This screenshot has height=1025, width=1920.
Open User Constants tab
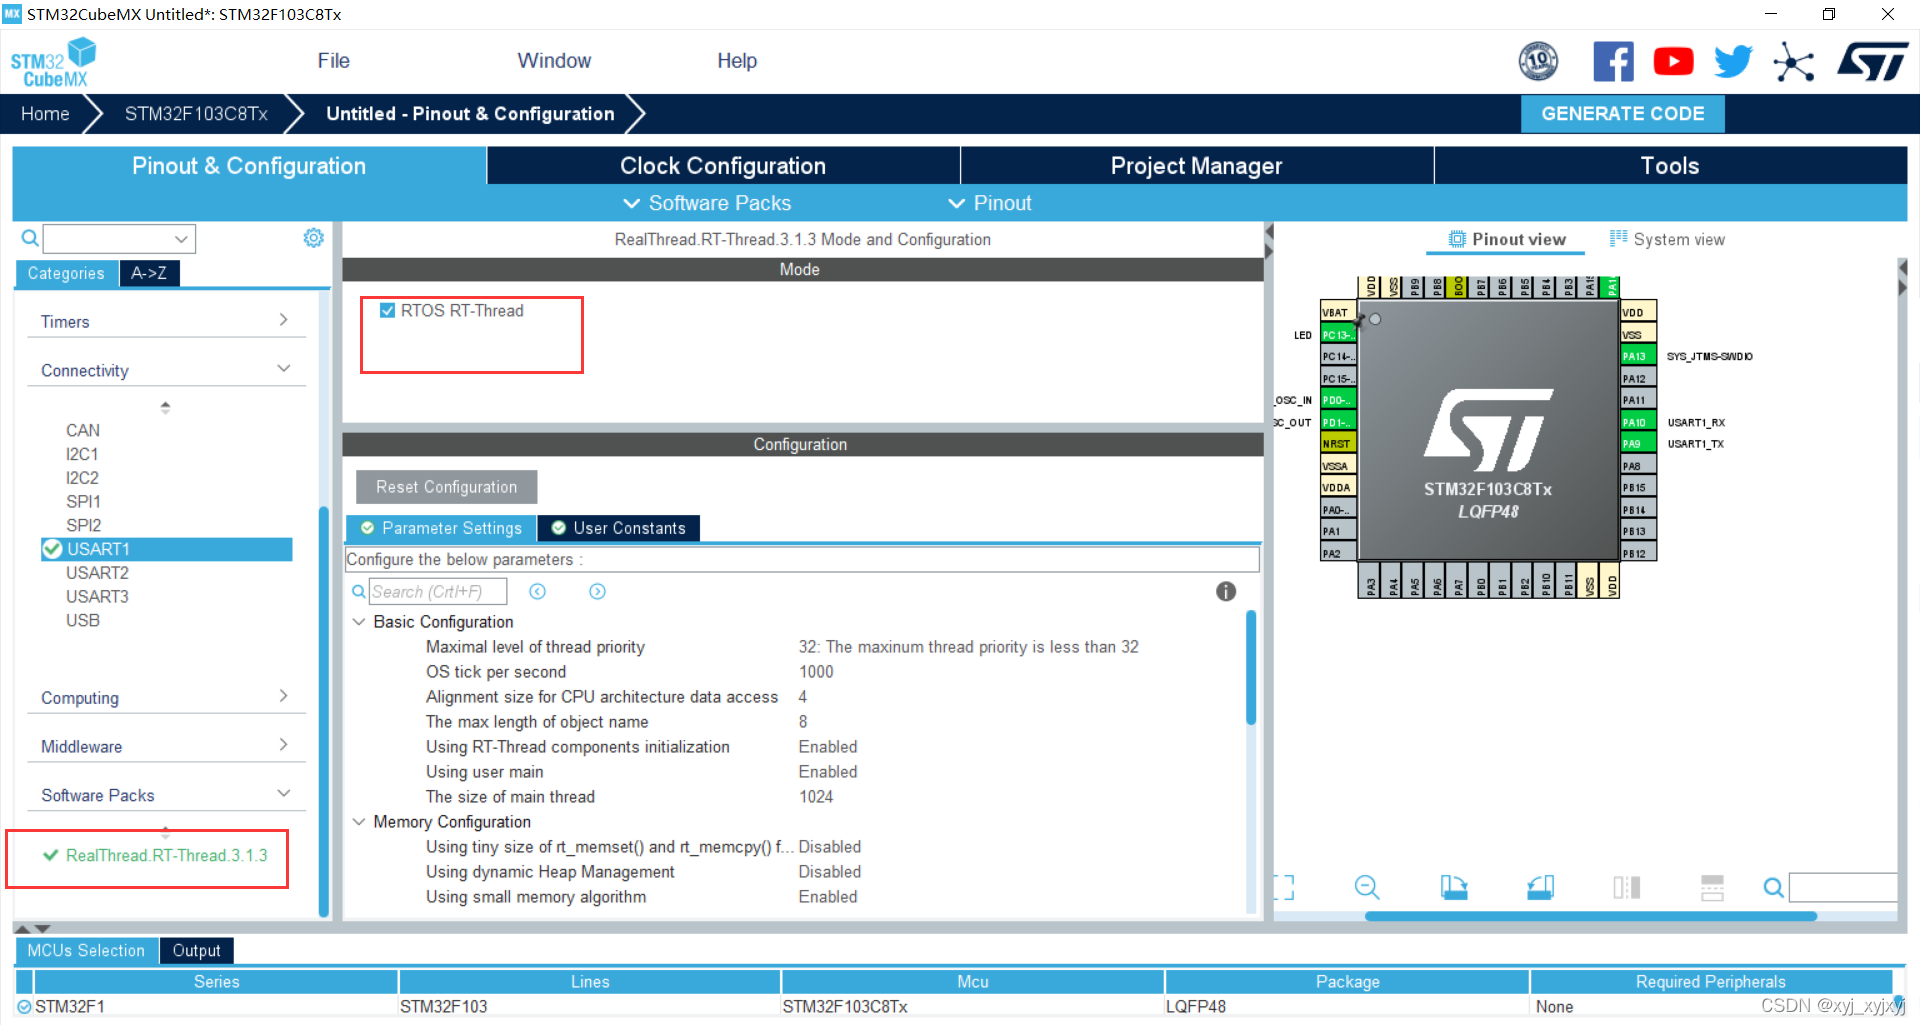pos(619,528)
